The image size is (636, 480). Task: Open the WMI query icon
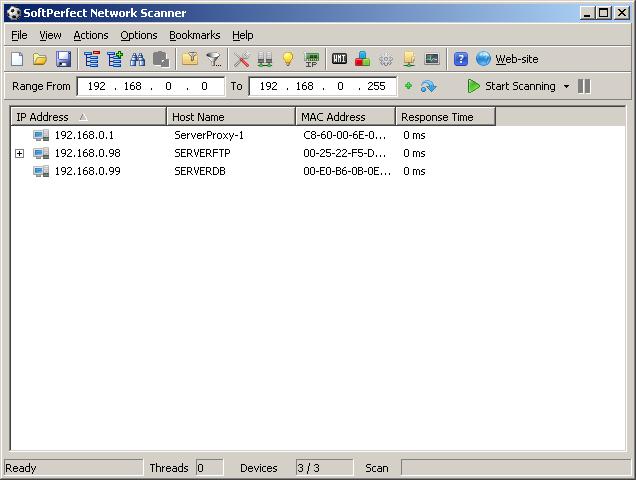(339, 59)
